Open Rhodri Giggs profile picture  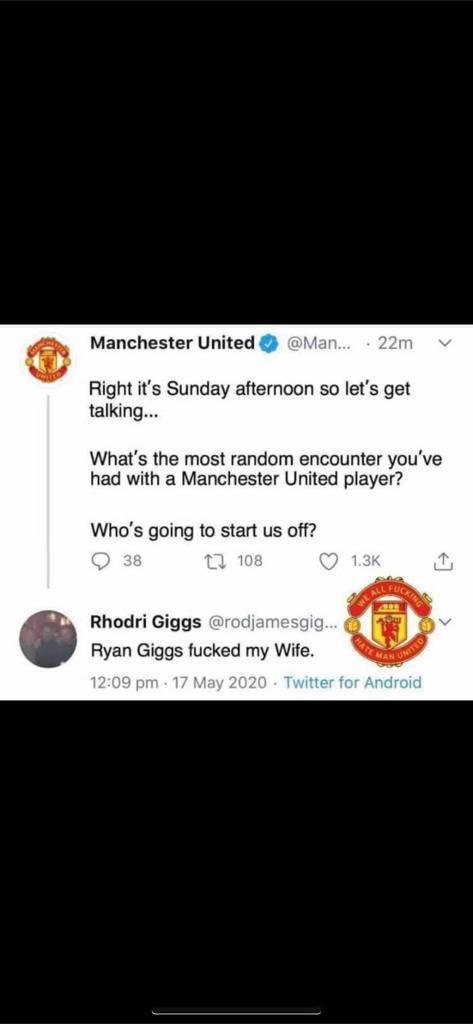tap(48, 638)
